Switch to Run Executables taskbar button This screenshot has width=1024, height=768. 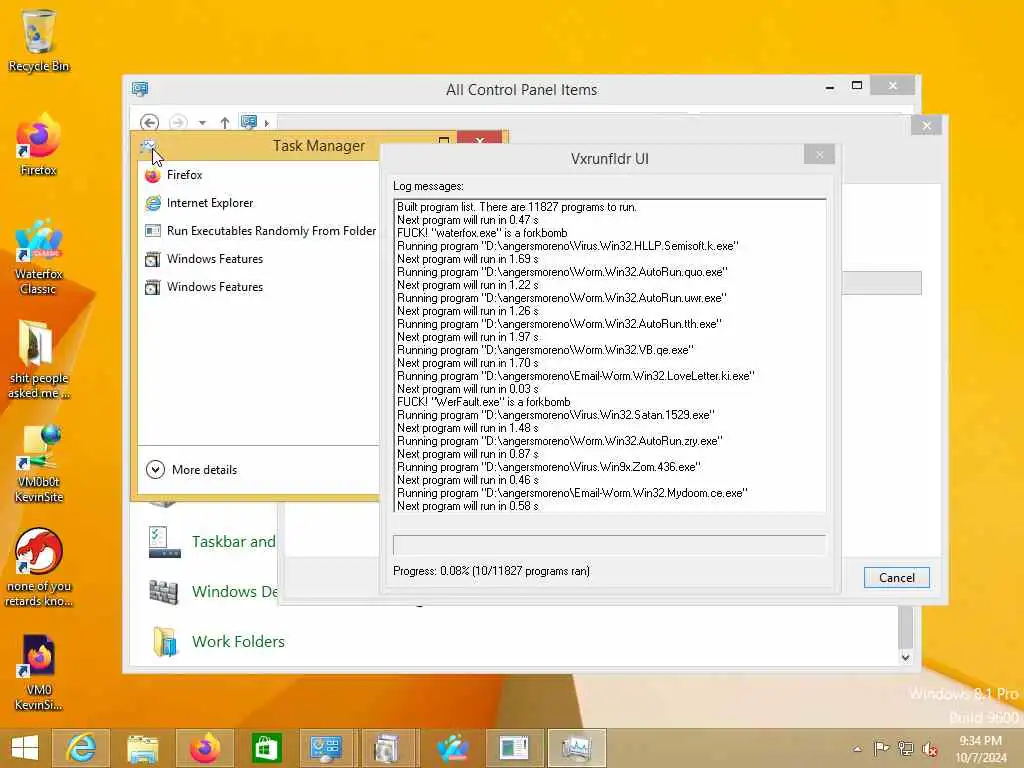click(514, 748)
